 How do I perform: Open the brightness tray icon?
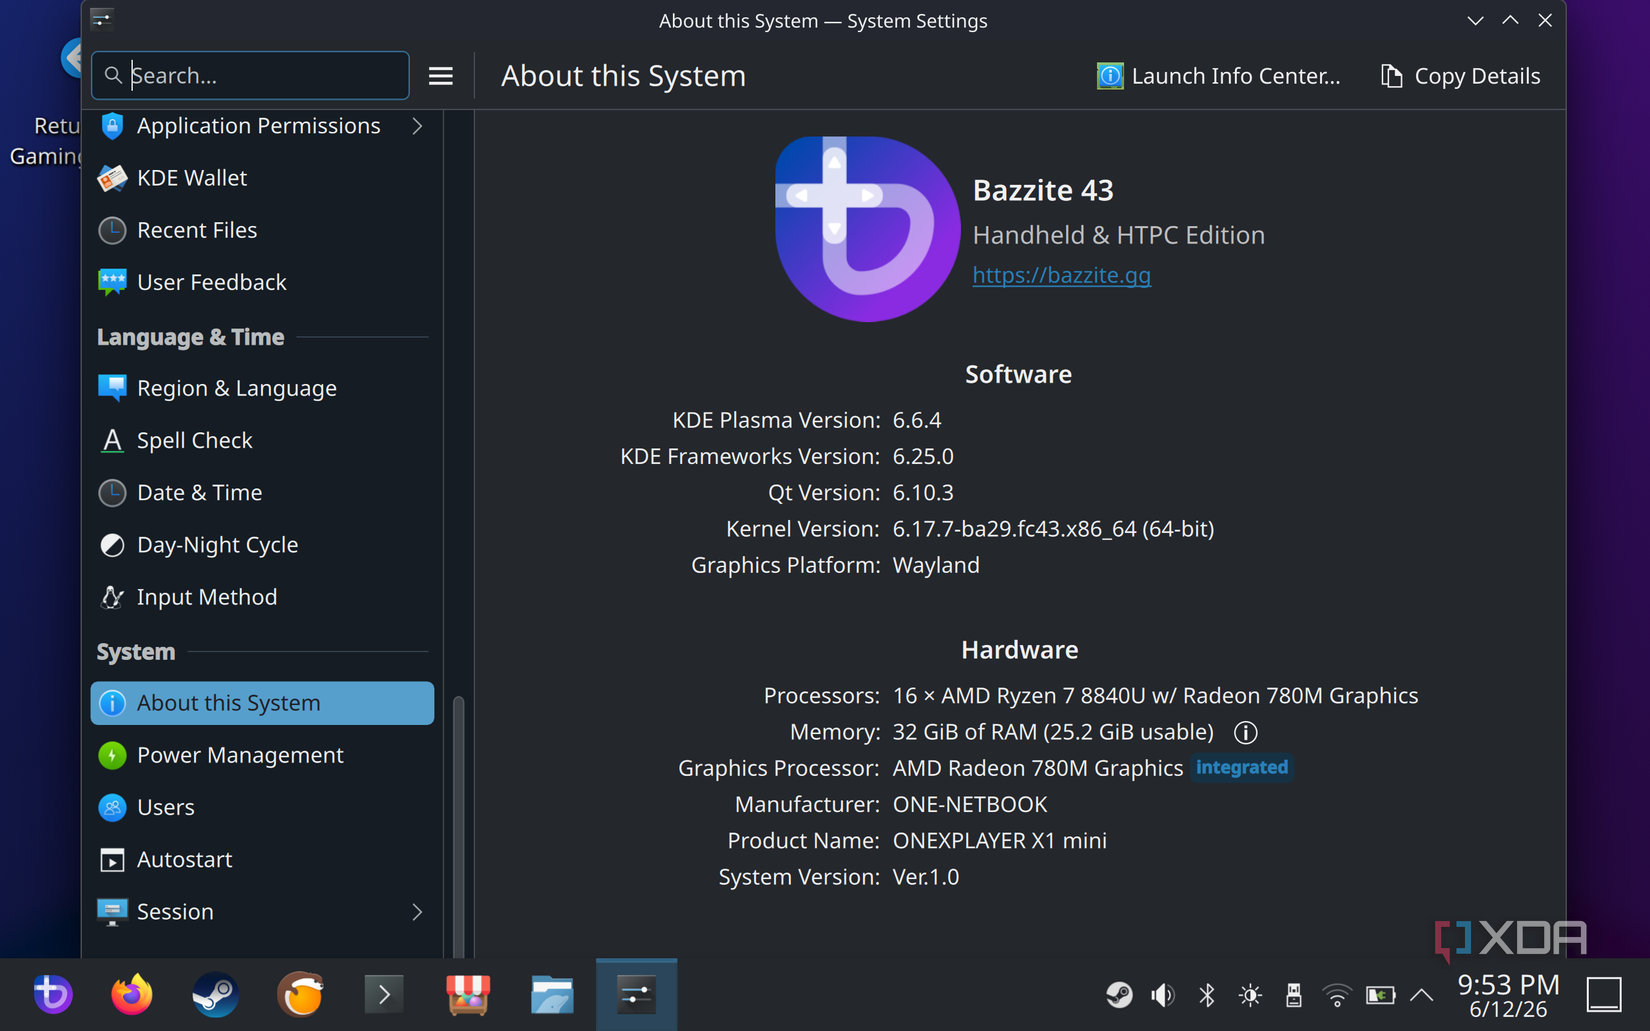(x=1250, y=995)
